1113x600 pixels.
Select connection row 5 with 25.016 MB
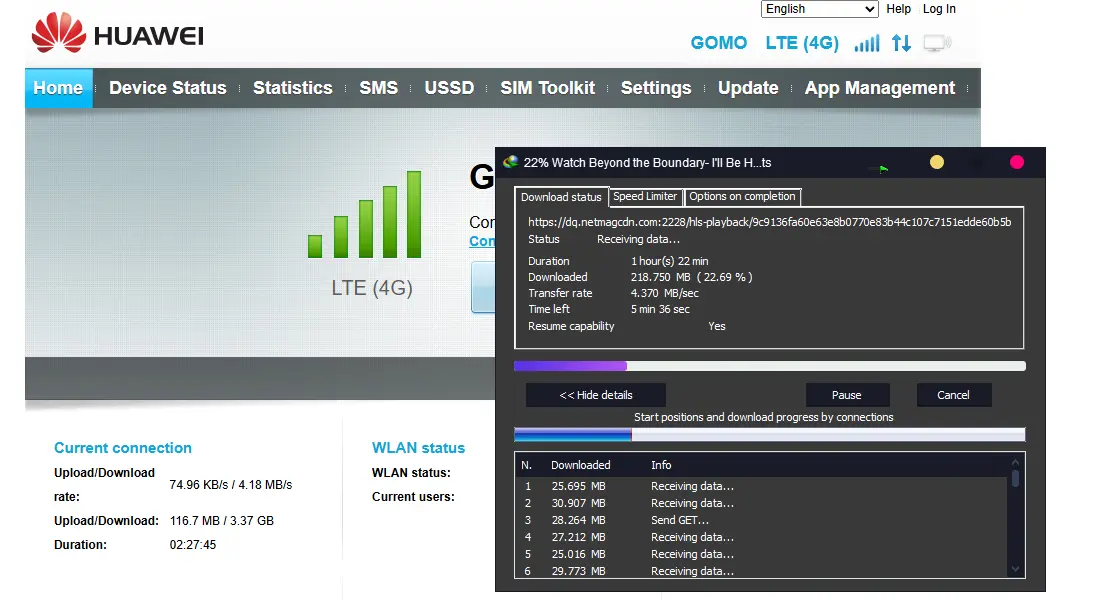[763, 555]
